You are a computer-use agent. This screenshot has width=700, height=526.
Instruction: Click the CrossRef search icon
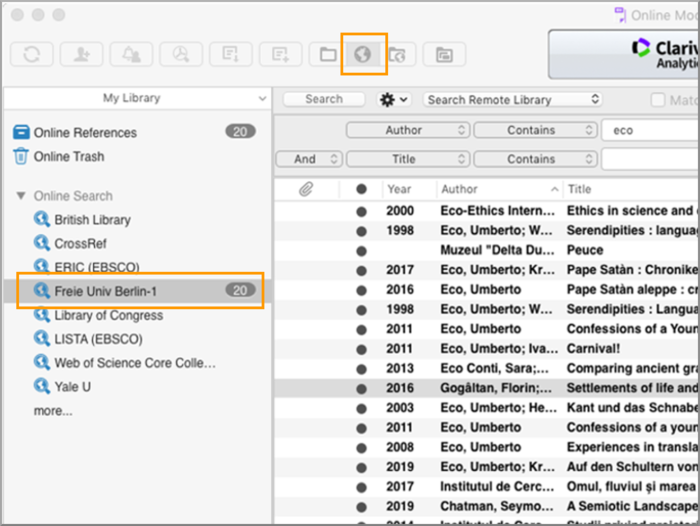tap(42, 243)
